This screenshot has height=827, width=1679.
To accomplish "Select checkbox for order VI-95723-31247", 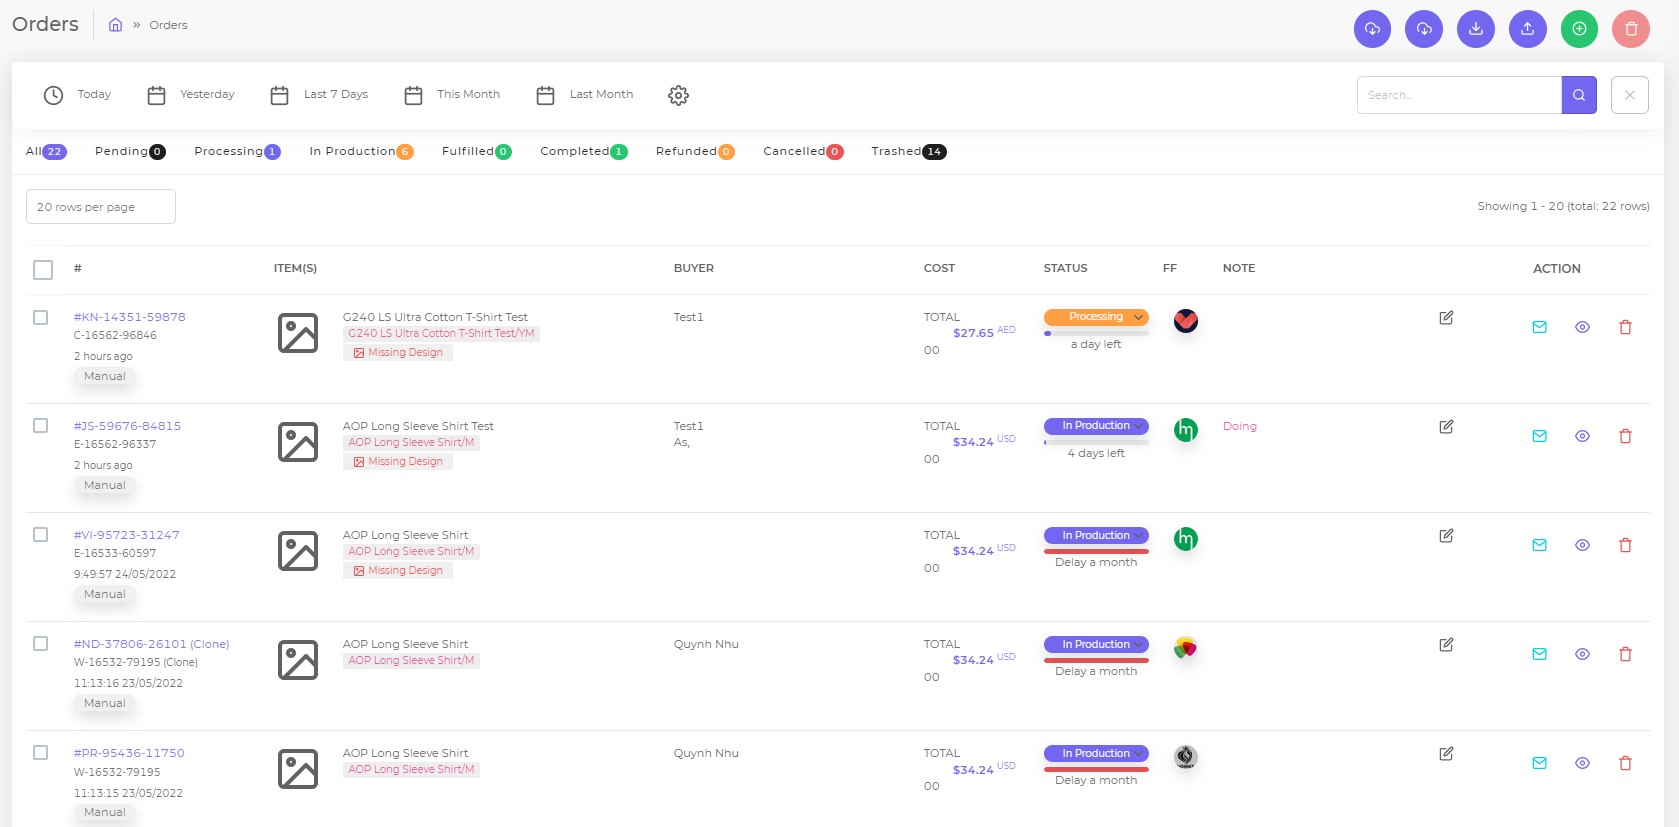I will click(41, 535).
